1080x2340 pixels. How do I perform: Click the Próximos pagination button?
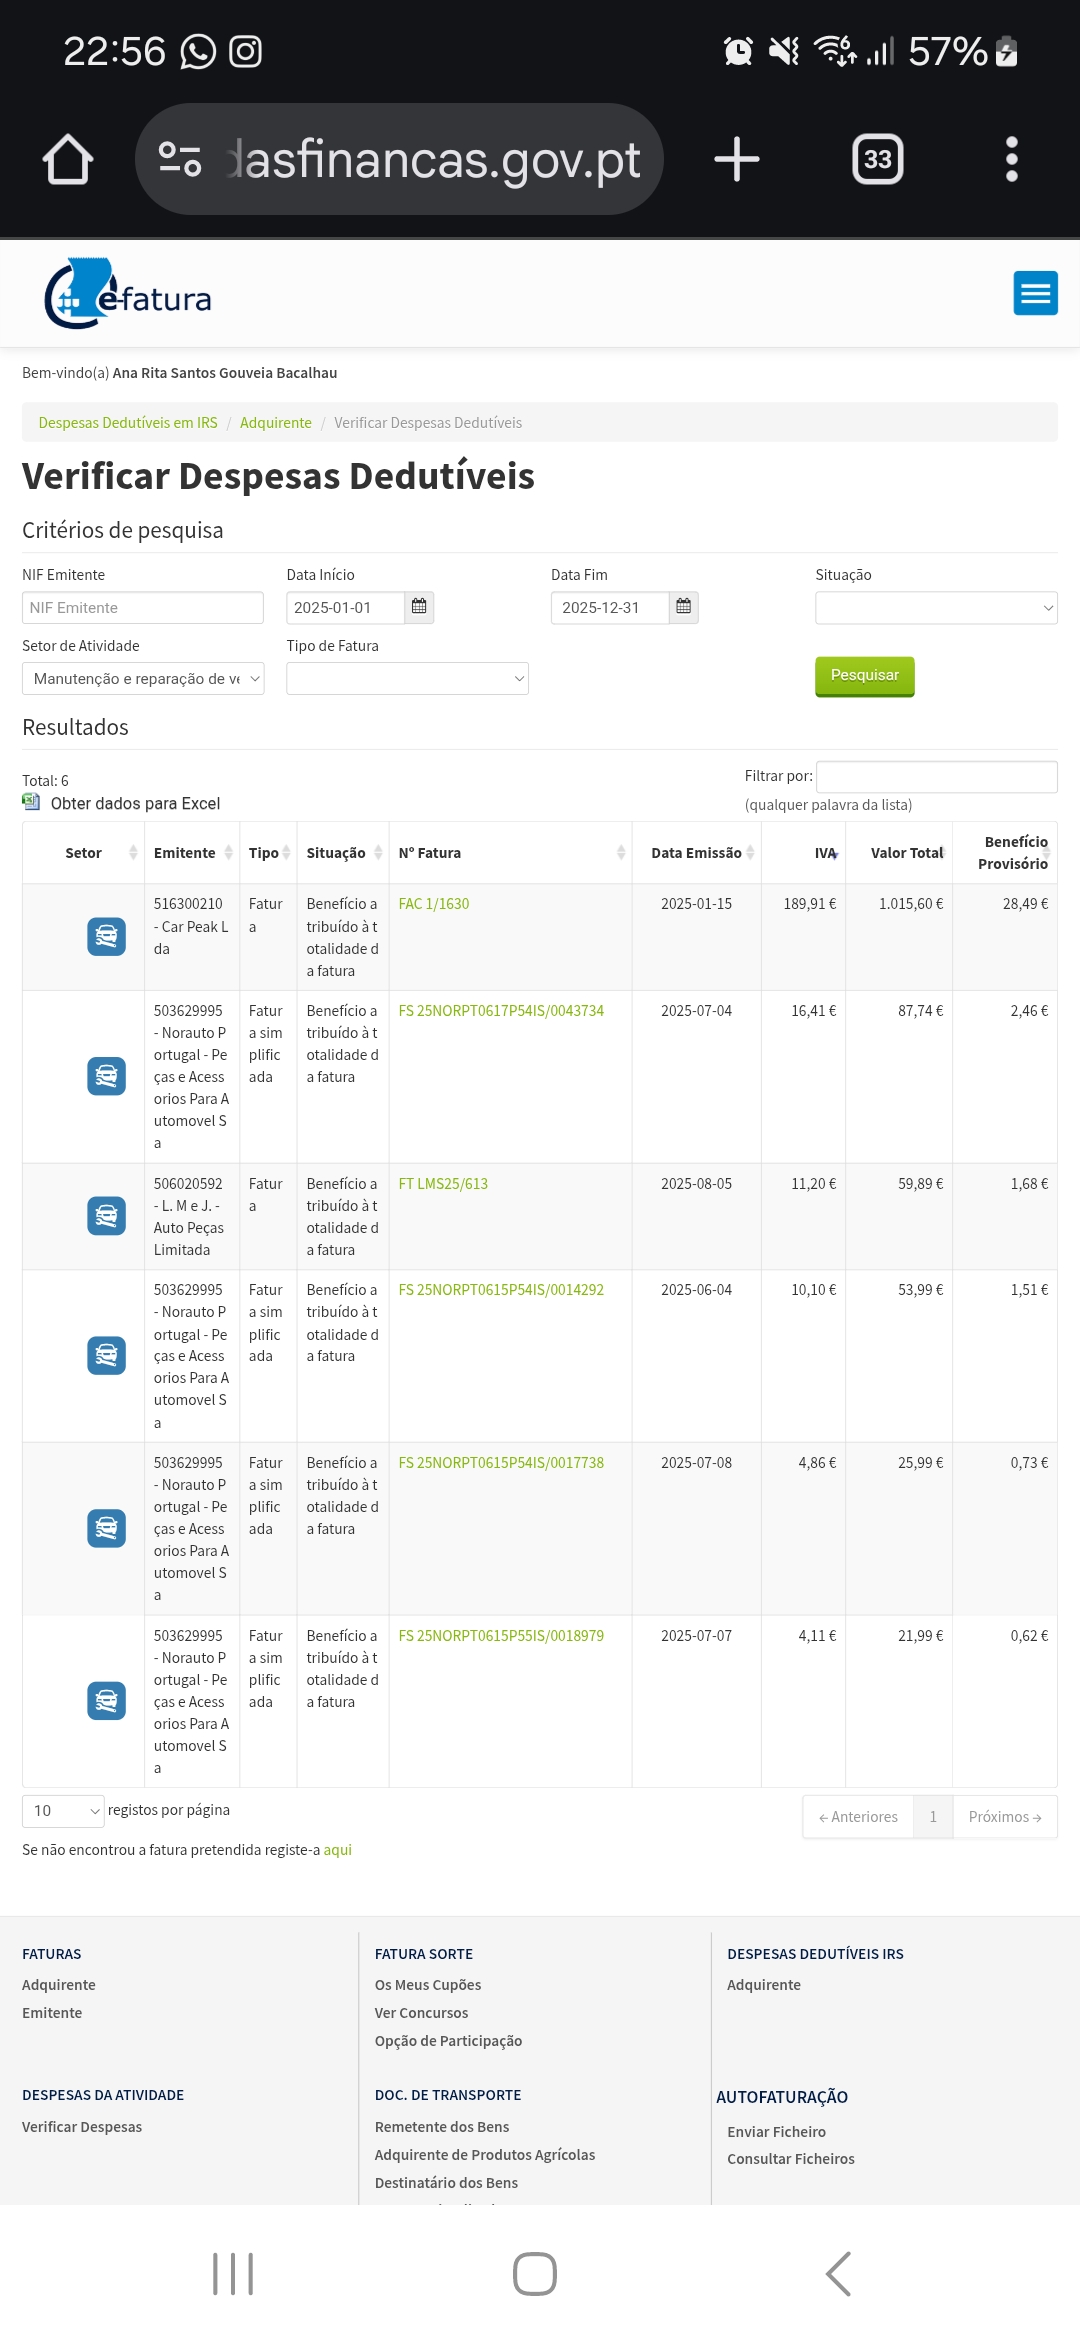[1005, 1817]
